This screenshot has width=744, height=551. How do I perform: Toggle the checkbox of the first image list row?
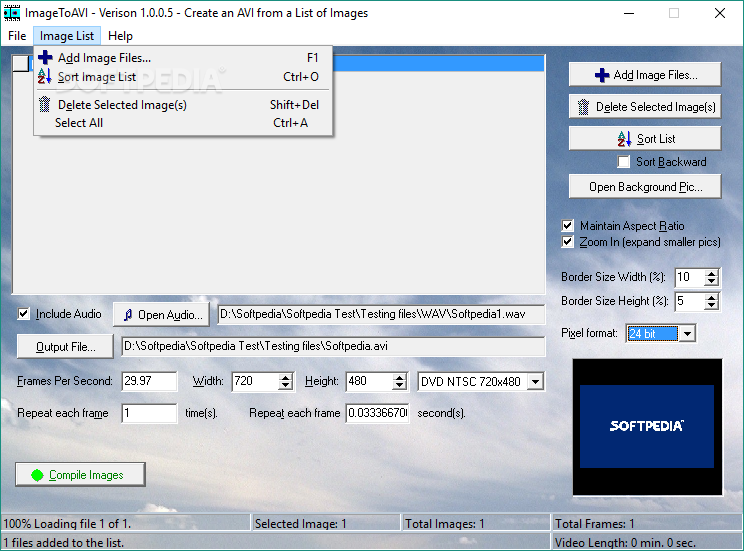(x=20, y=64)
